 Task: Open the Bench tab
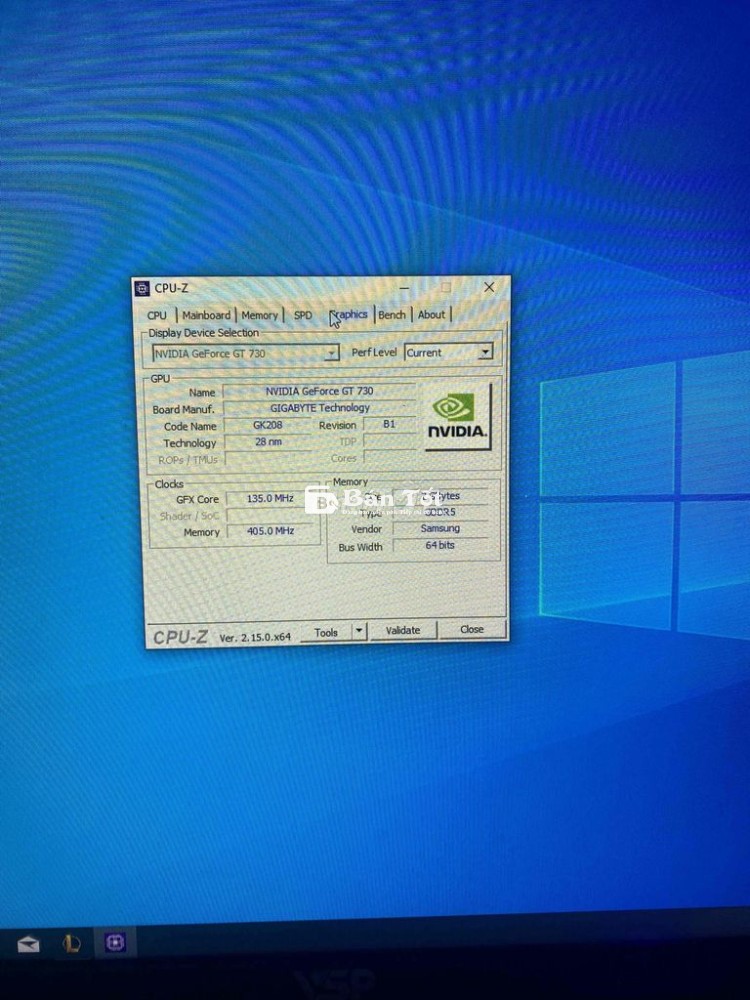pyautogui.click(x=392, y=314)
